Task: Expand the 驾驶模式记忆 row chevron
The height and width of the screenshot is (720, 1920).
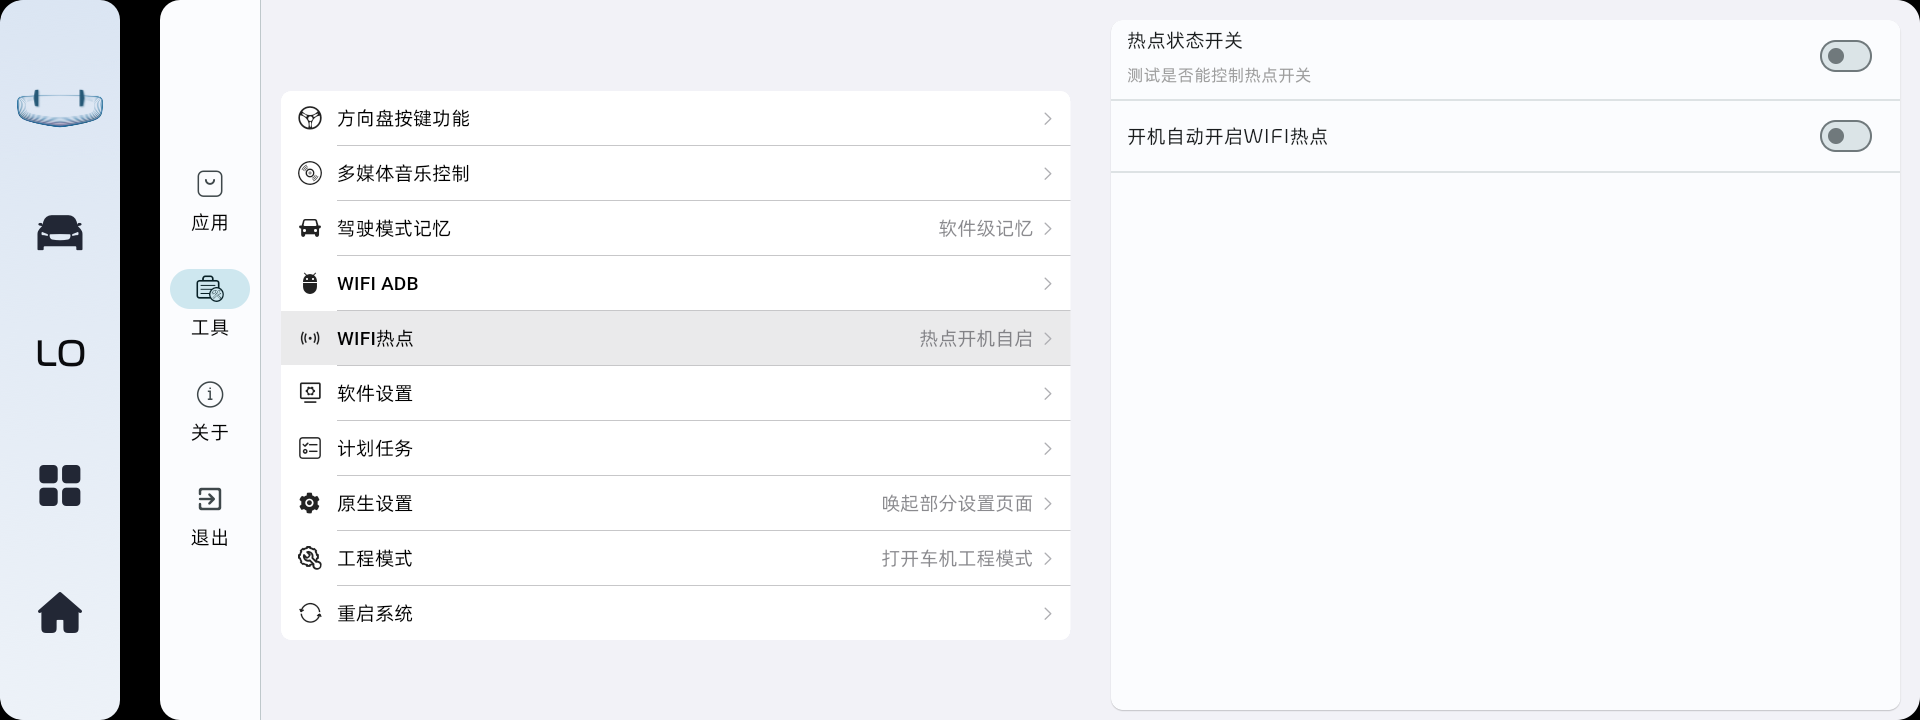Action: [1047, 228]
